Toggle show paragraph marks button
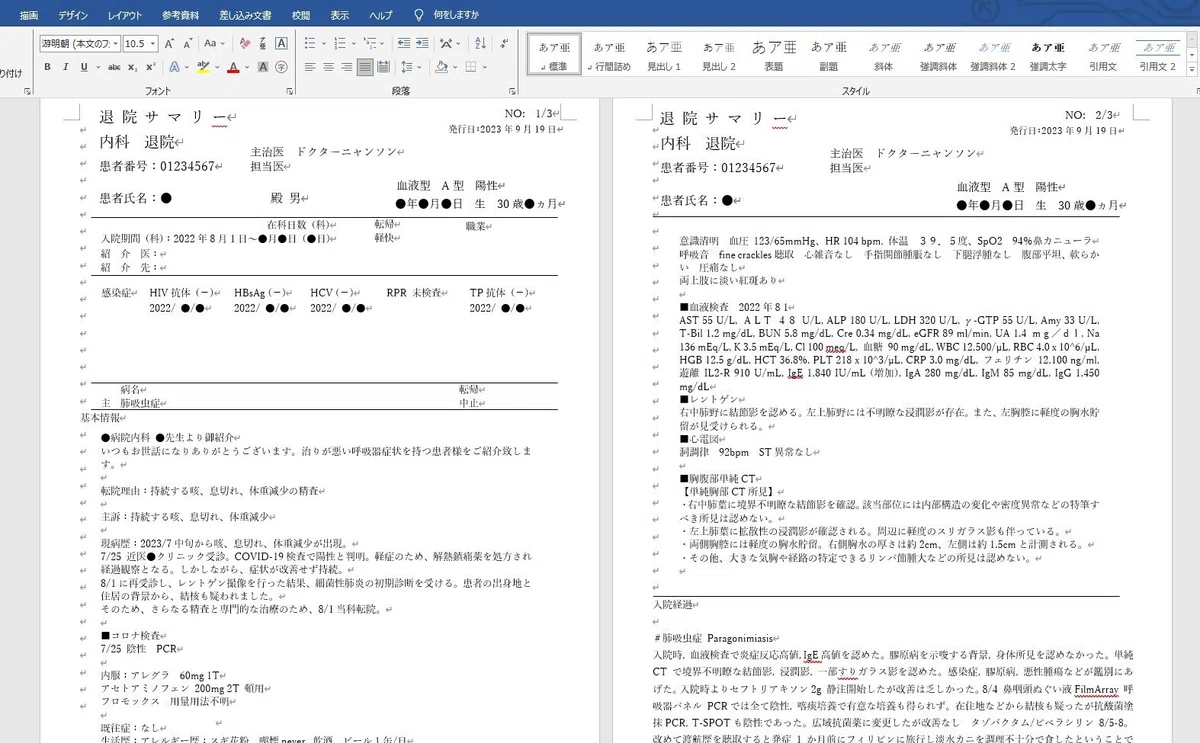This screenshot has height=743, width=1200. coord(504,44)
